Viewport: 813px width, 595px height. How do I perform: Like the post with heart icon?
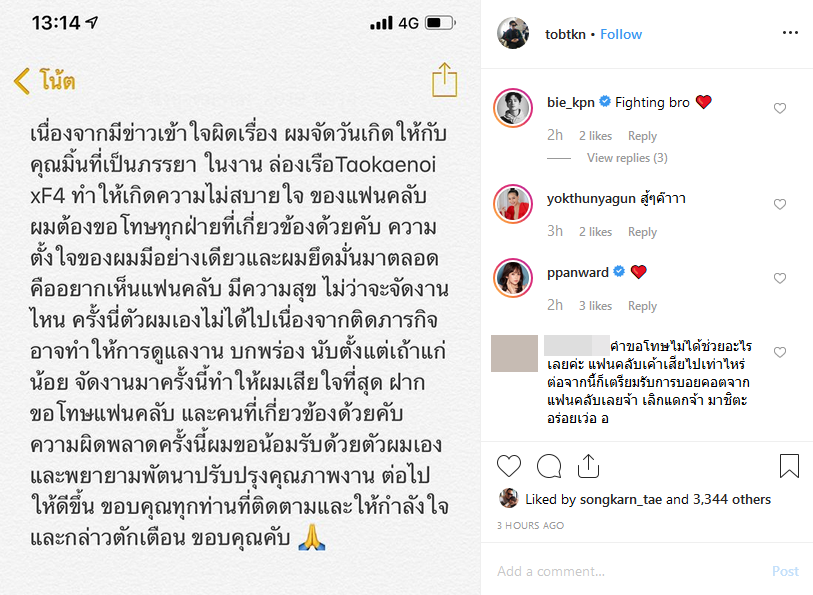509,465
